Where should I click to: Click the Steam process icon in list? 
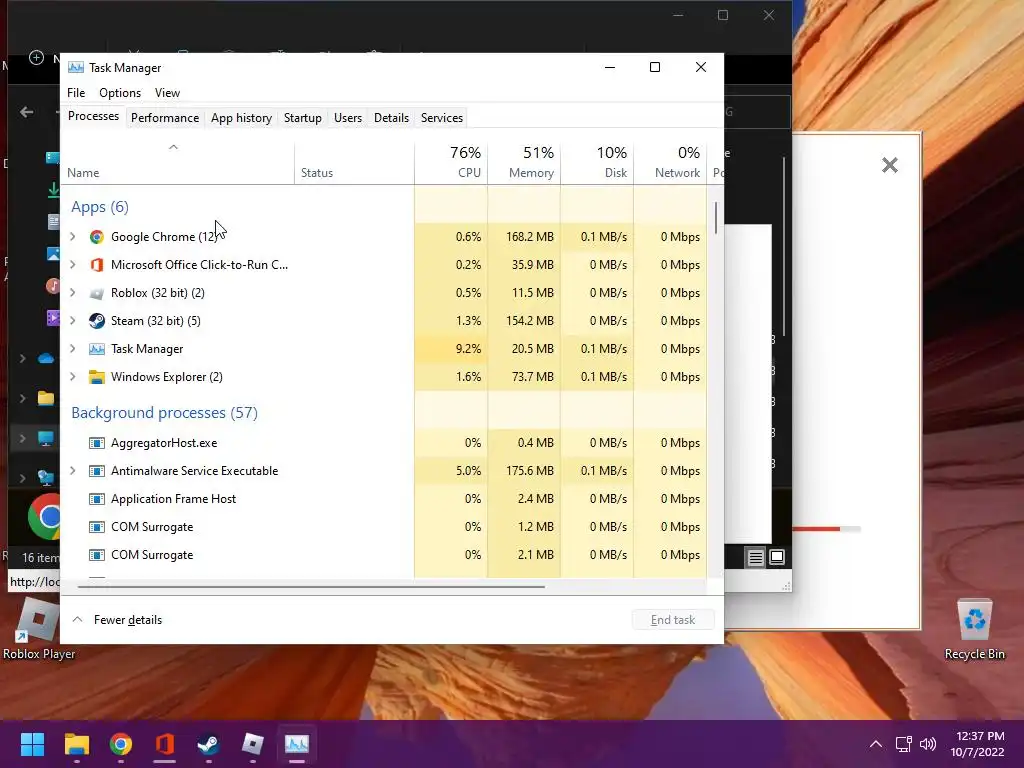[x=97, y=321]
